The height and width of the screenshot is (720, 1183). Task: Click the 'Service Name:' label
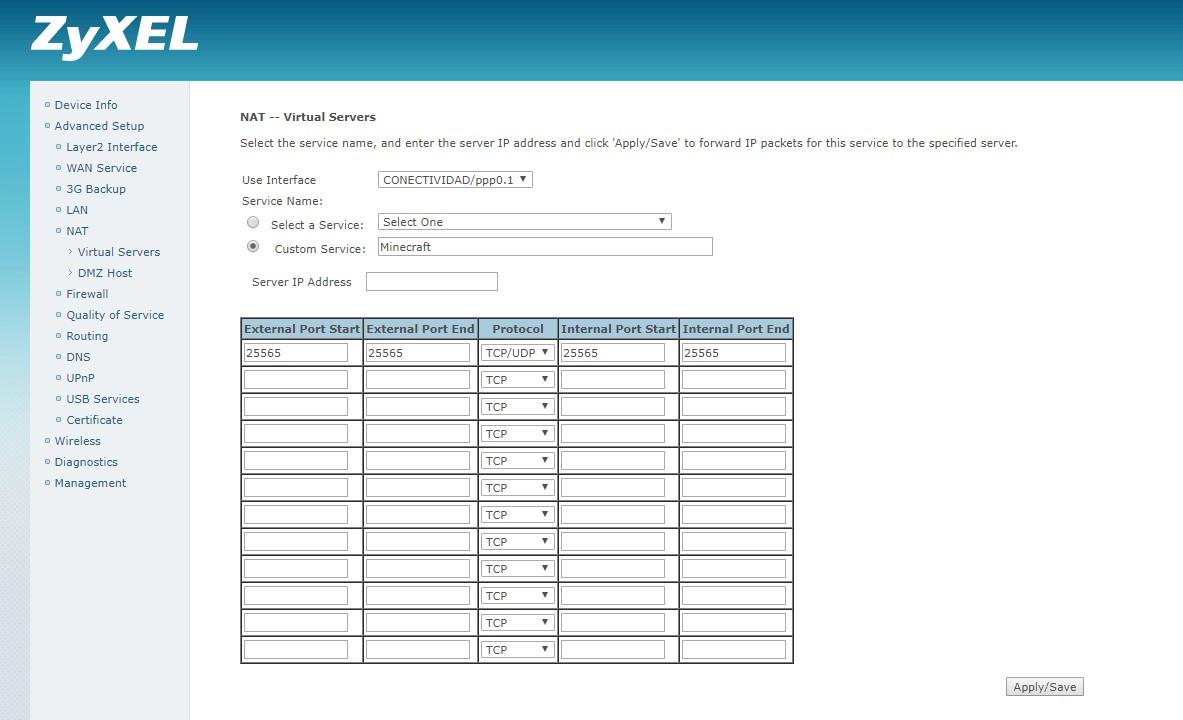(x=282, y=201)
